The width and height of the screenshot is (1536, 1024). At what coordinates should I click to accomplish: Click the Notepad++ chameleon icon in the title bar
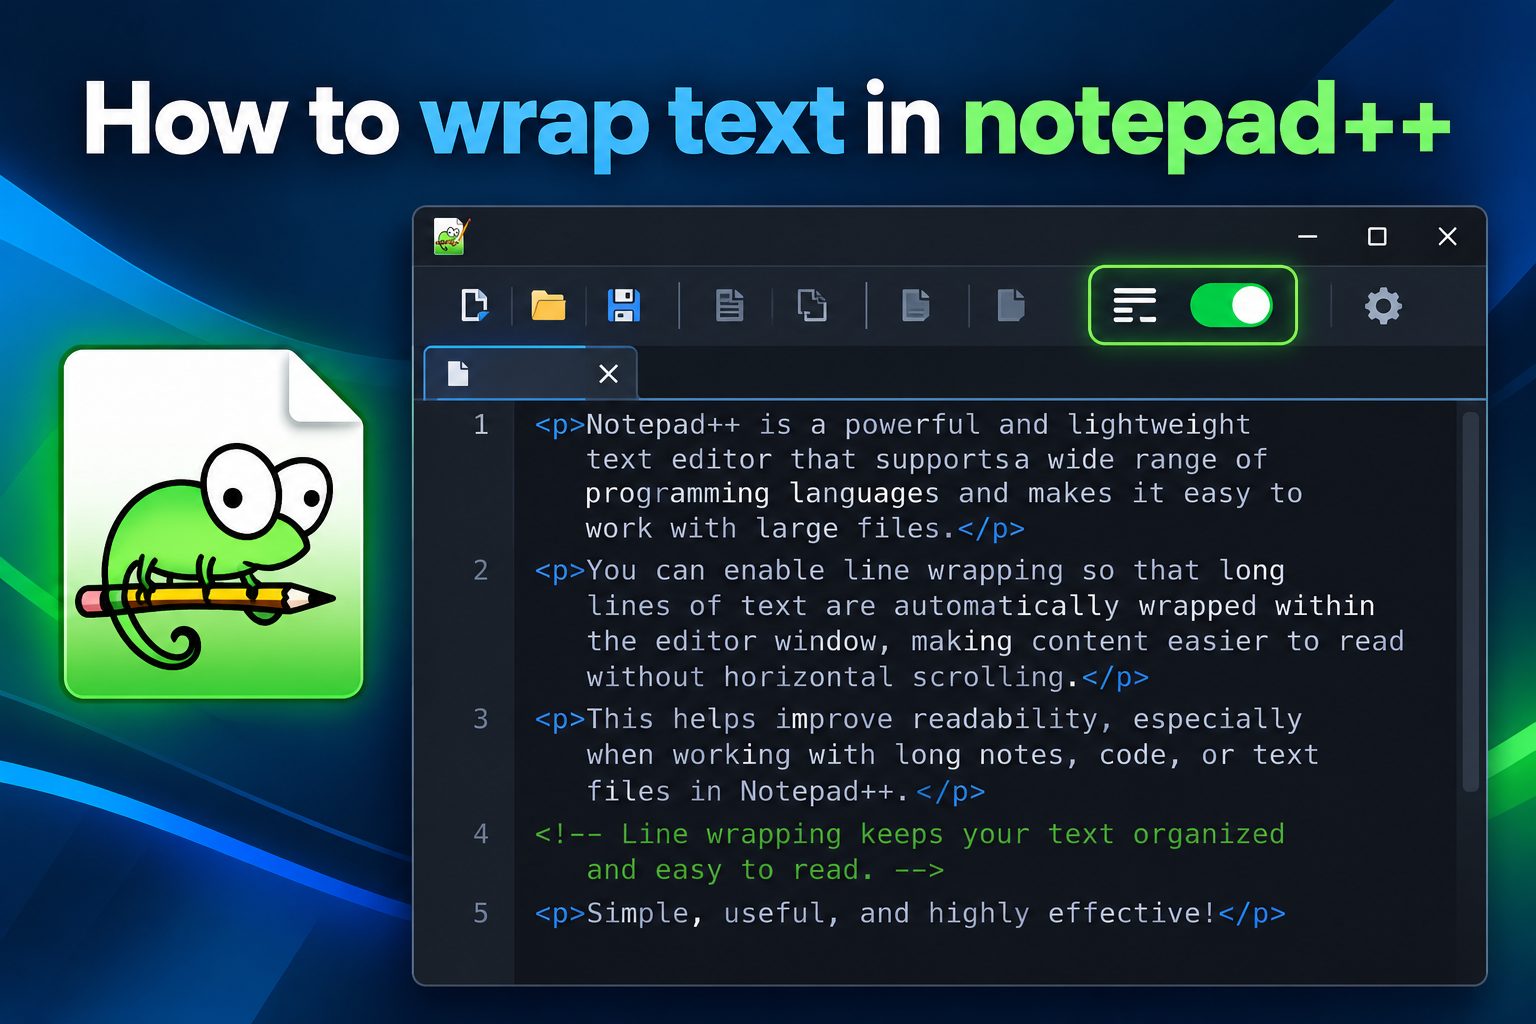pos(451,236)
